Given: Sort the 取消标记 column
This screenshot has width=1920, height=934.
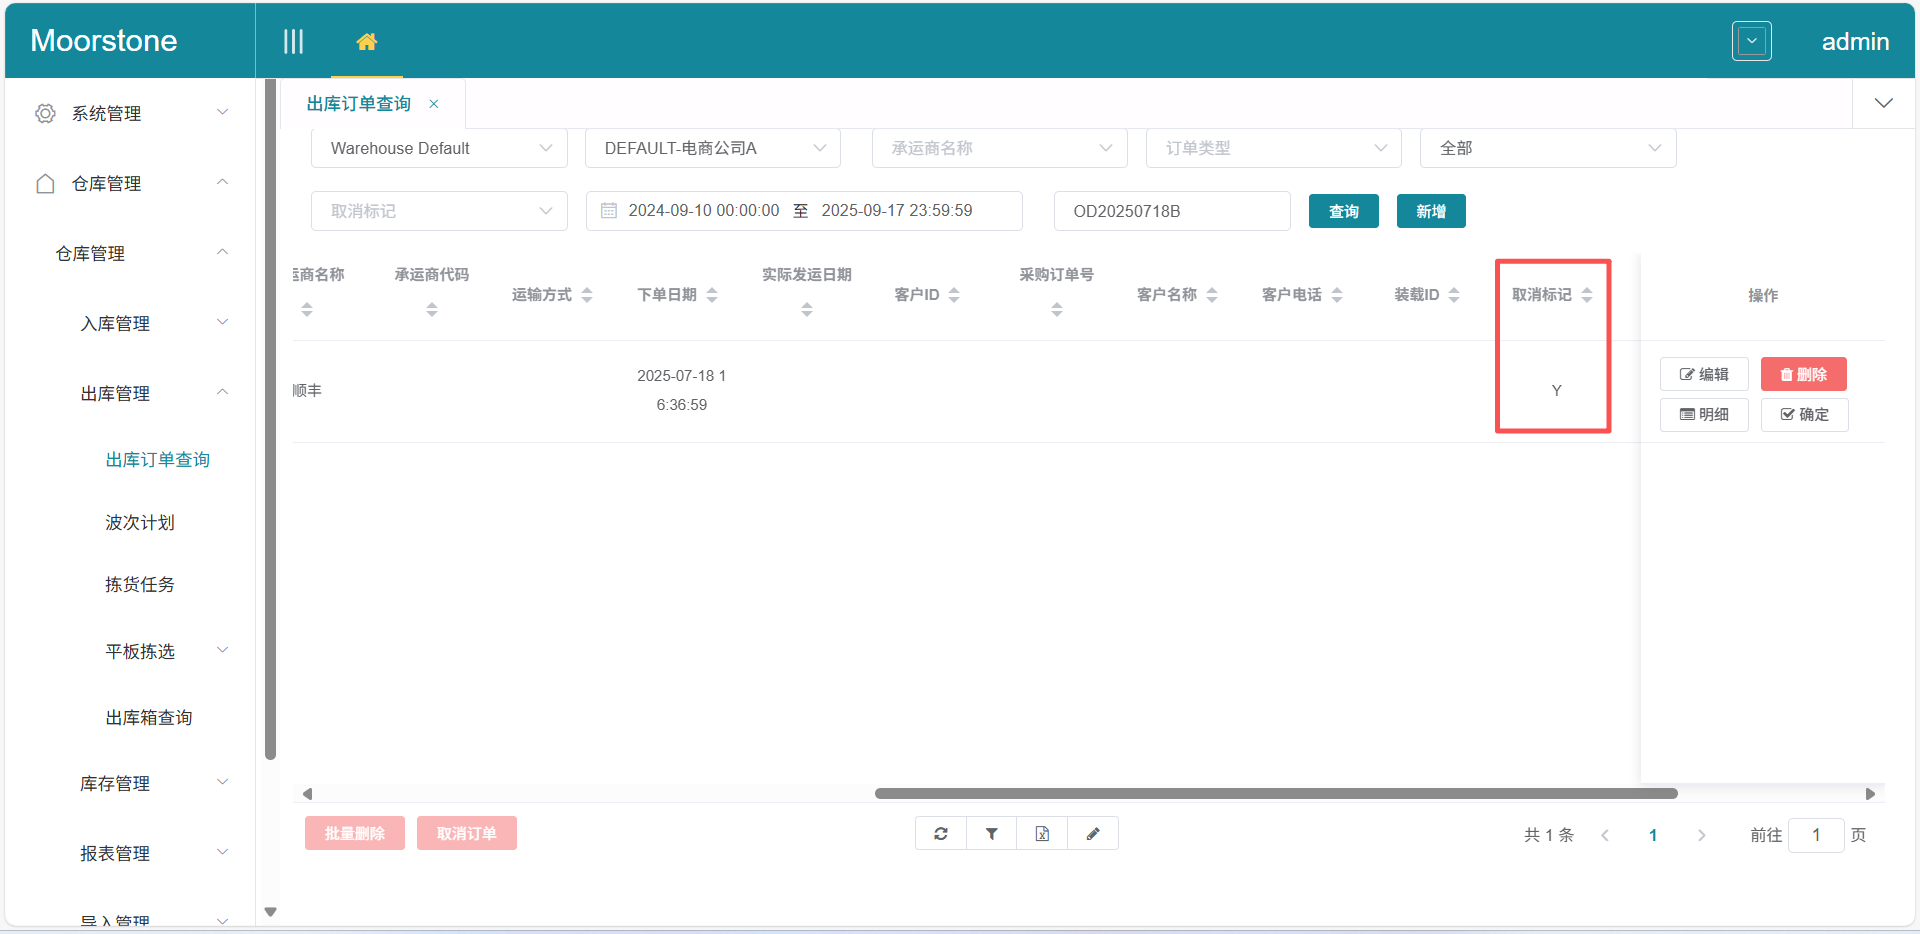Looking at the screenshot, I should 1589,294.
